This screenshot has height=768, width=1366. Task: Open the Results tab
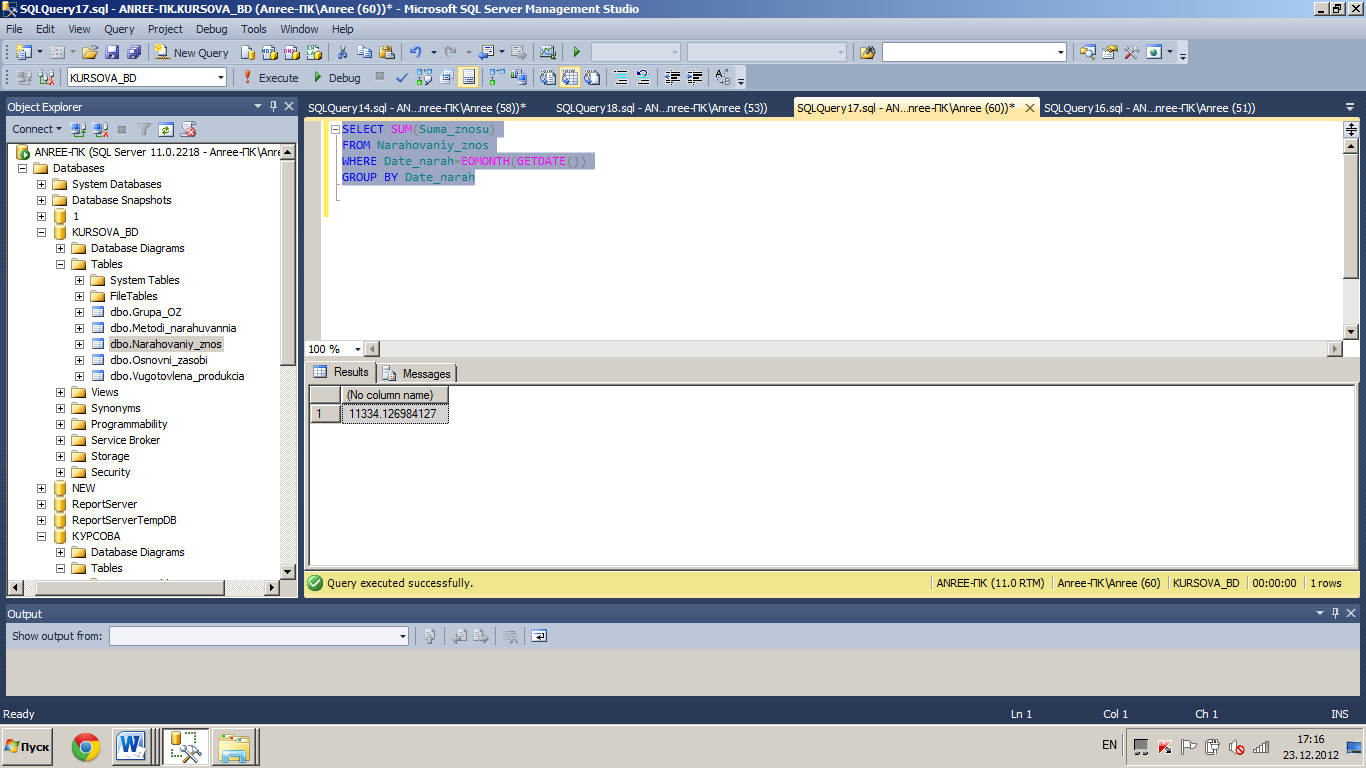pos(341,372)
